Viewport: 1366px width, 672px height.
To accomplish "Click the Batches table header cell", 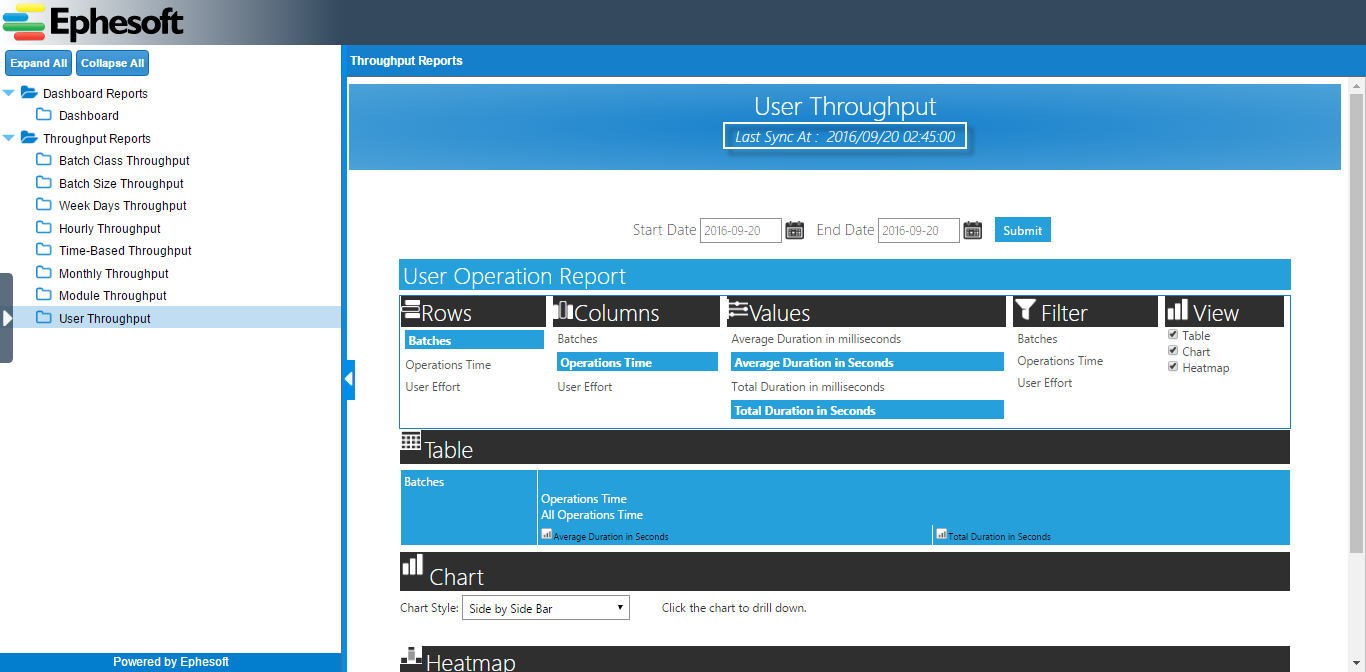I will tap(469, 507).
